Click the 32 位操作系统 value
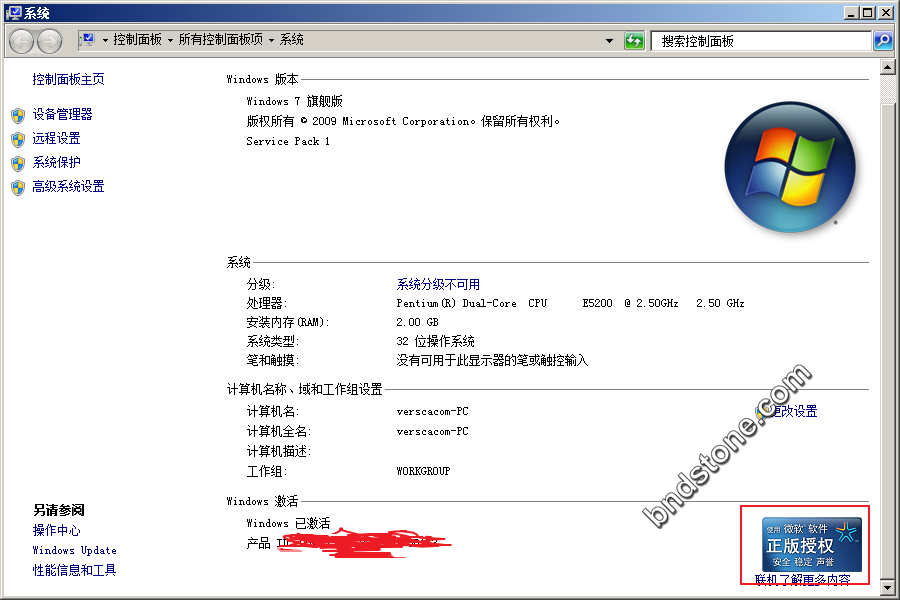 coord(436,342)
